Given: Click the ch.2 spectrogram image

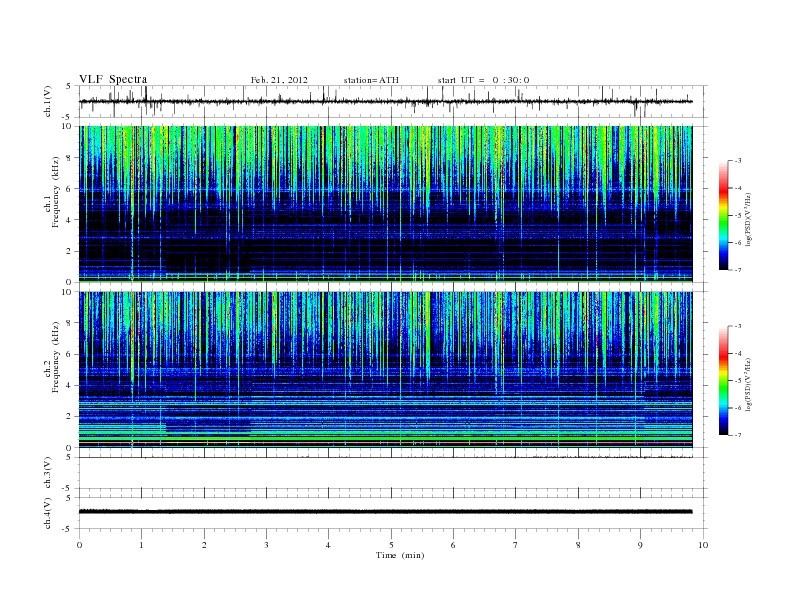Looking at the screenshot, I should coord(385,370).
